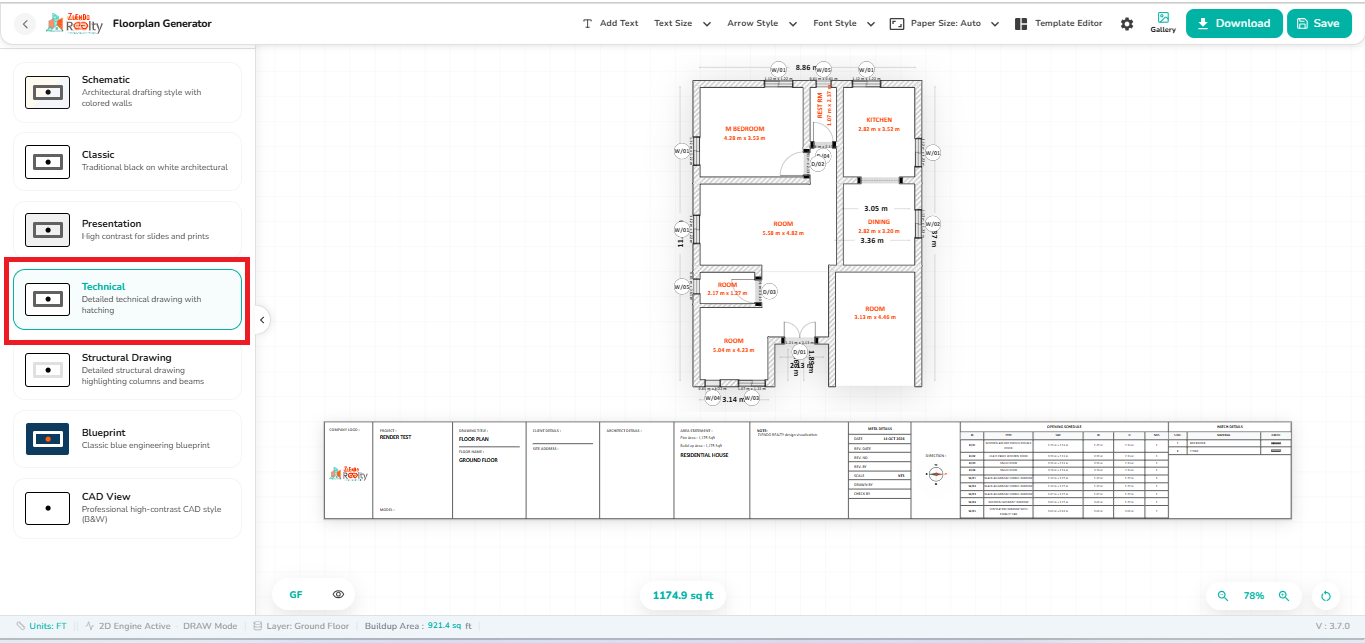
Task: Select the Technical style
Action: pyautogui.click(x=127, y=299)
